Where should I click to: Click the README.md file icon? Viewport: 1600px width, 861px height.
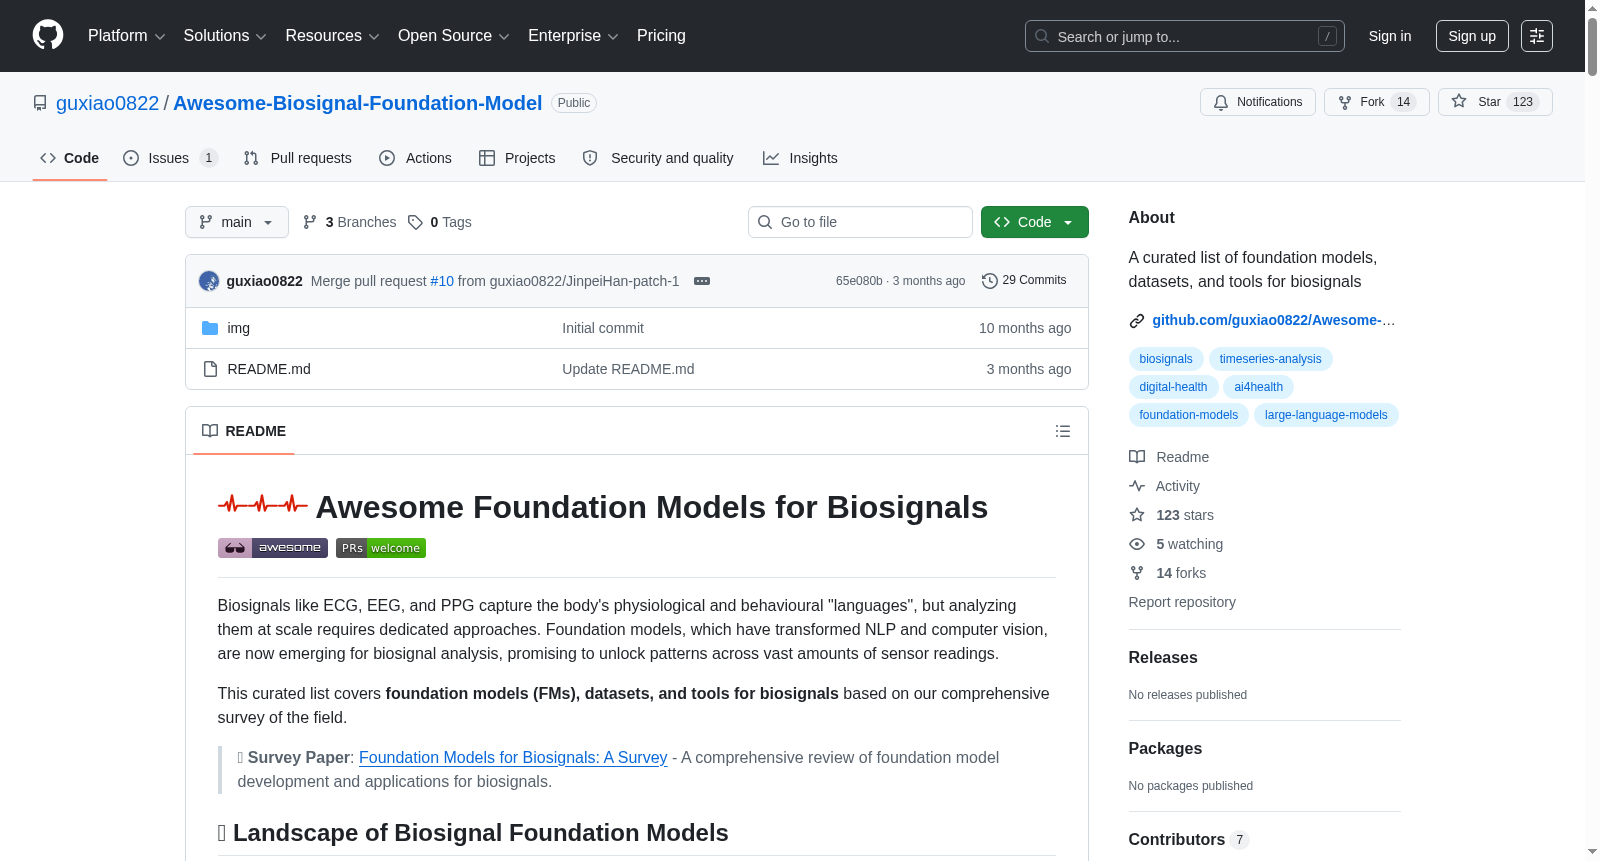pos(210,369)
